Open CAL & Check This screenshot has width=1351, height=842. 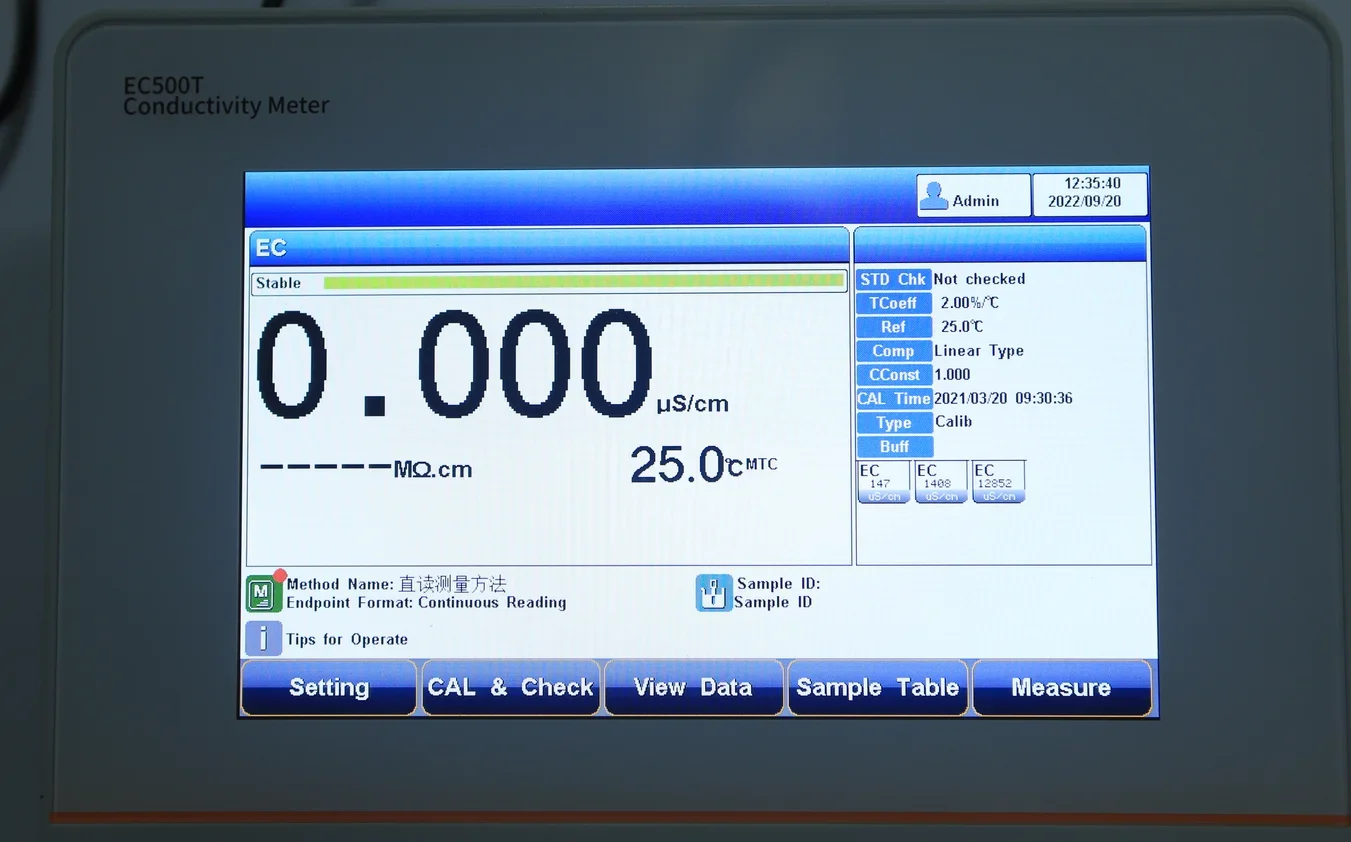[511, 687]
